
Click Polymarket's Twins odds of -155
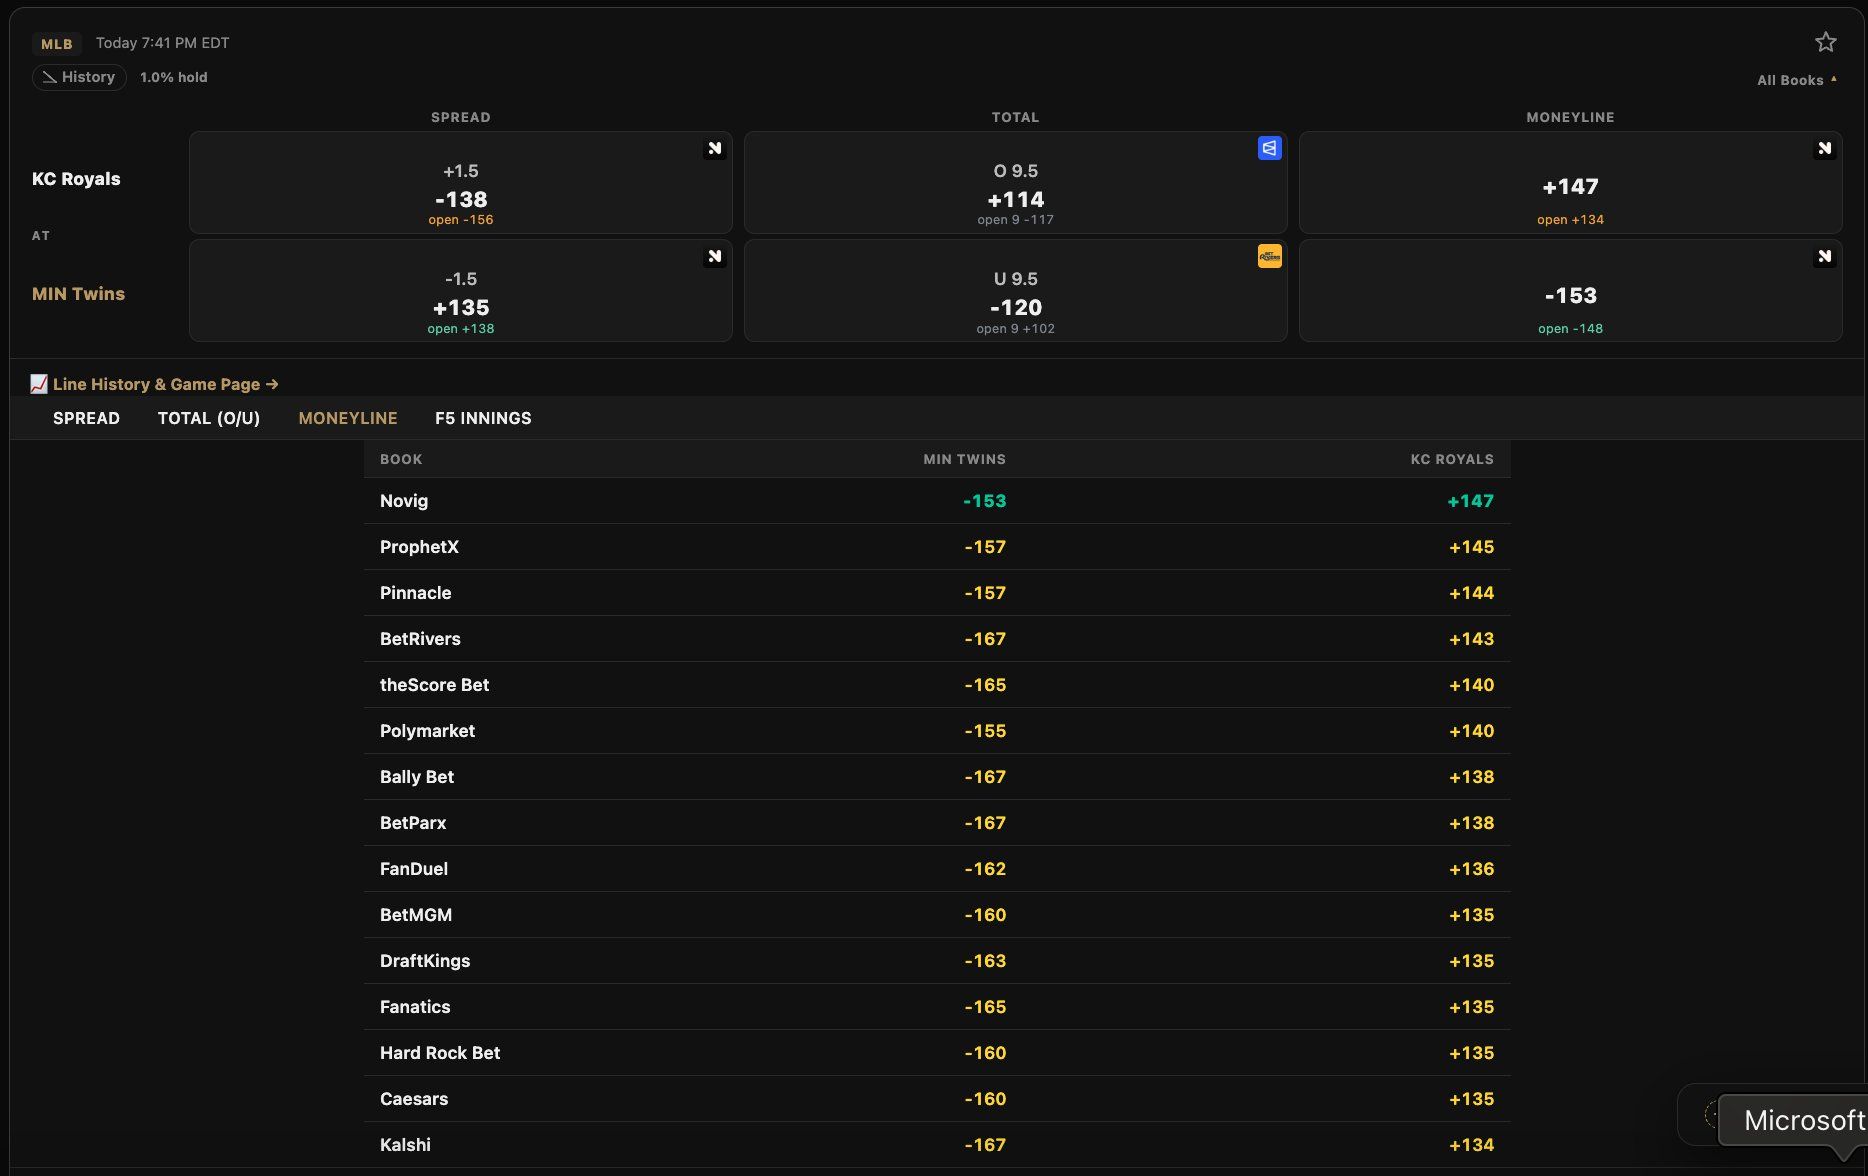coord(986,731)
